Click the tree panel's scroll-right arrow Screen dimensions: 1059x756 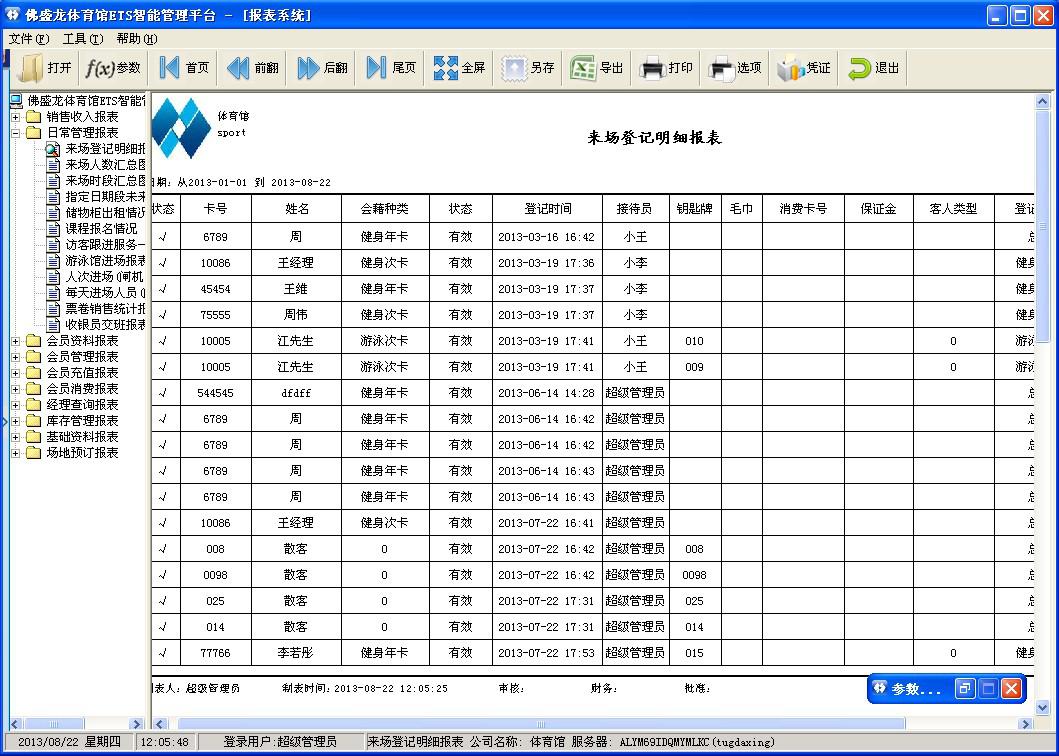136,724
